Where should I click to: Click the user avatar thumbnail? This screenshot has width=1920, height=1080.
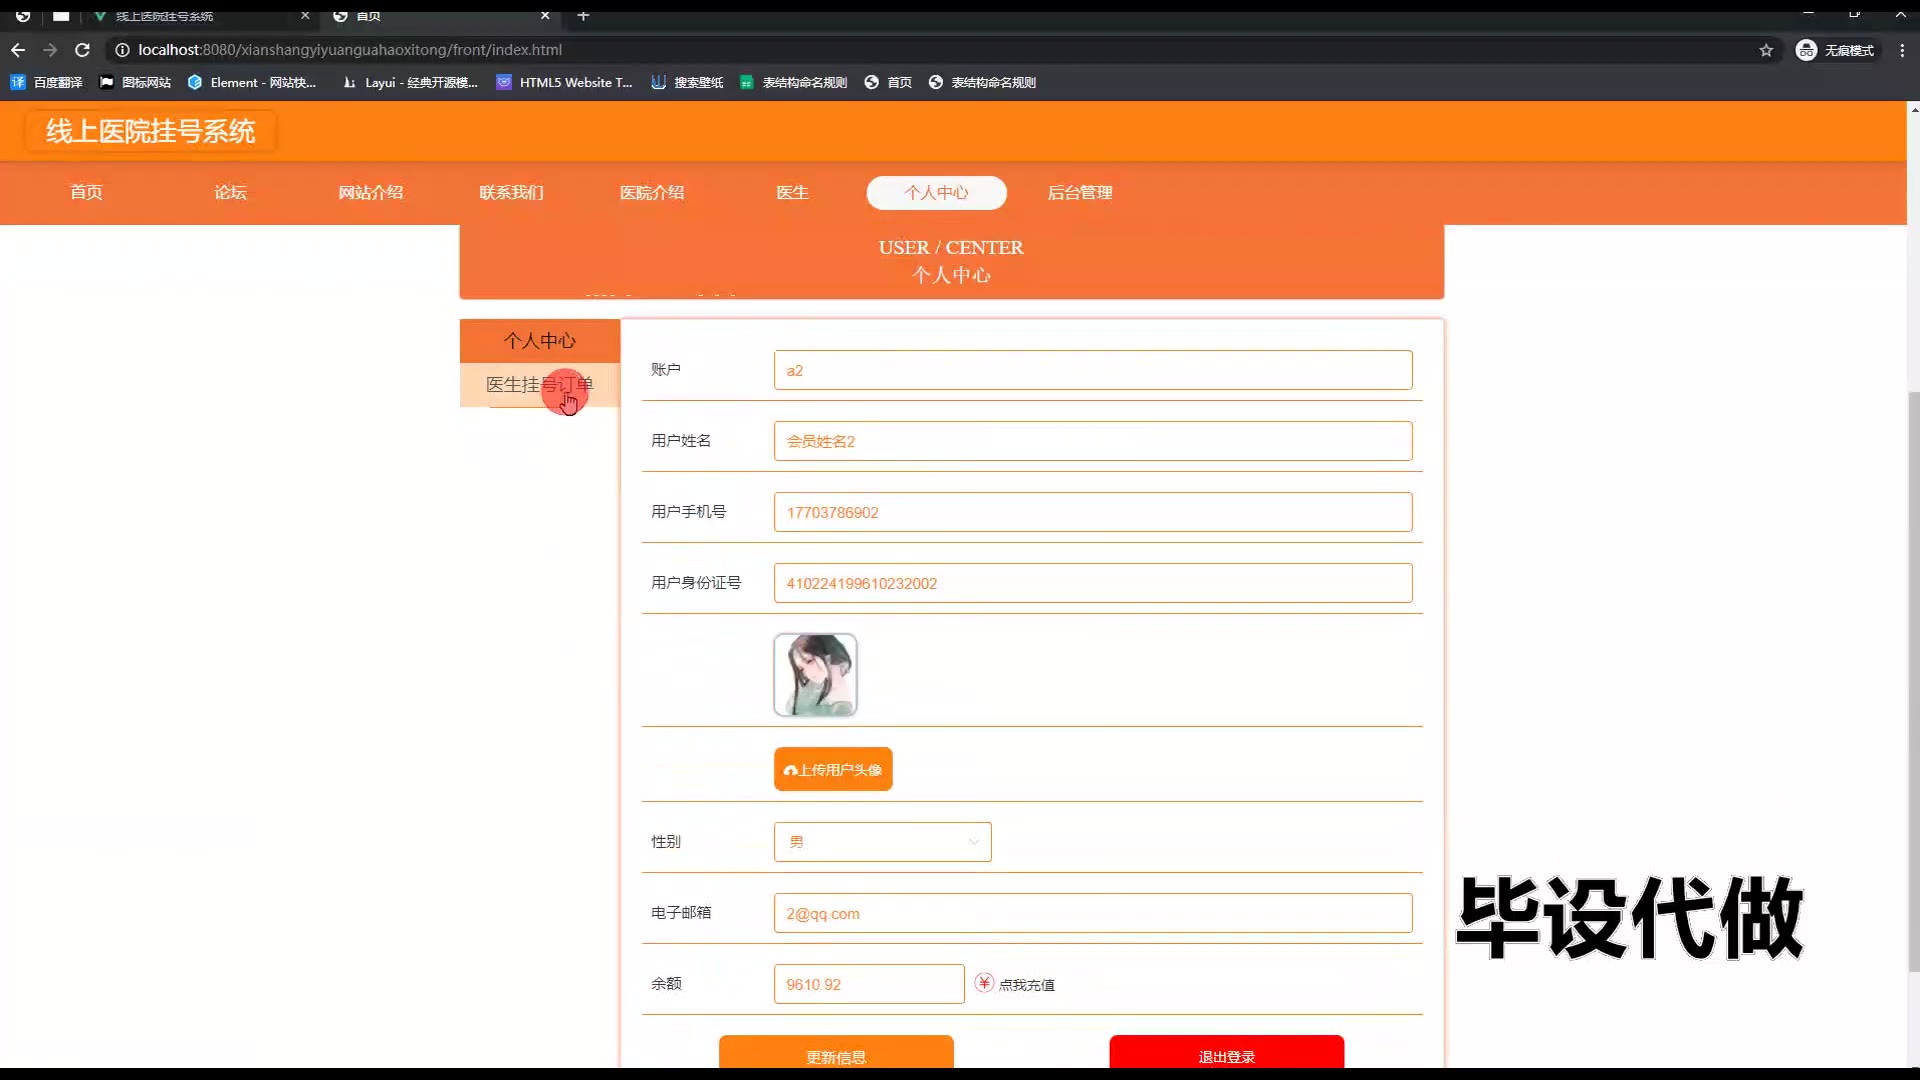click(815, 675)
